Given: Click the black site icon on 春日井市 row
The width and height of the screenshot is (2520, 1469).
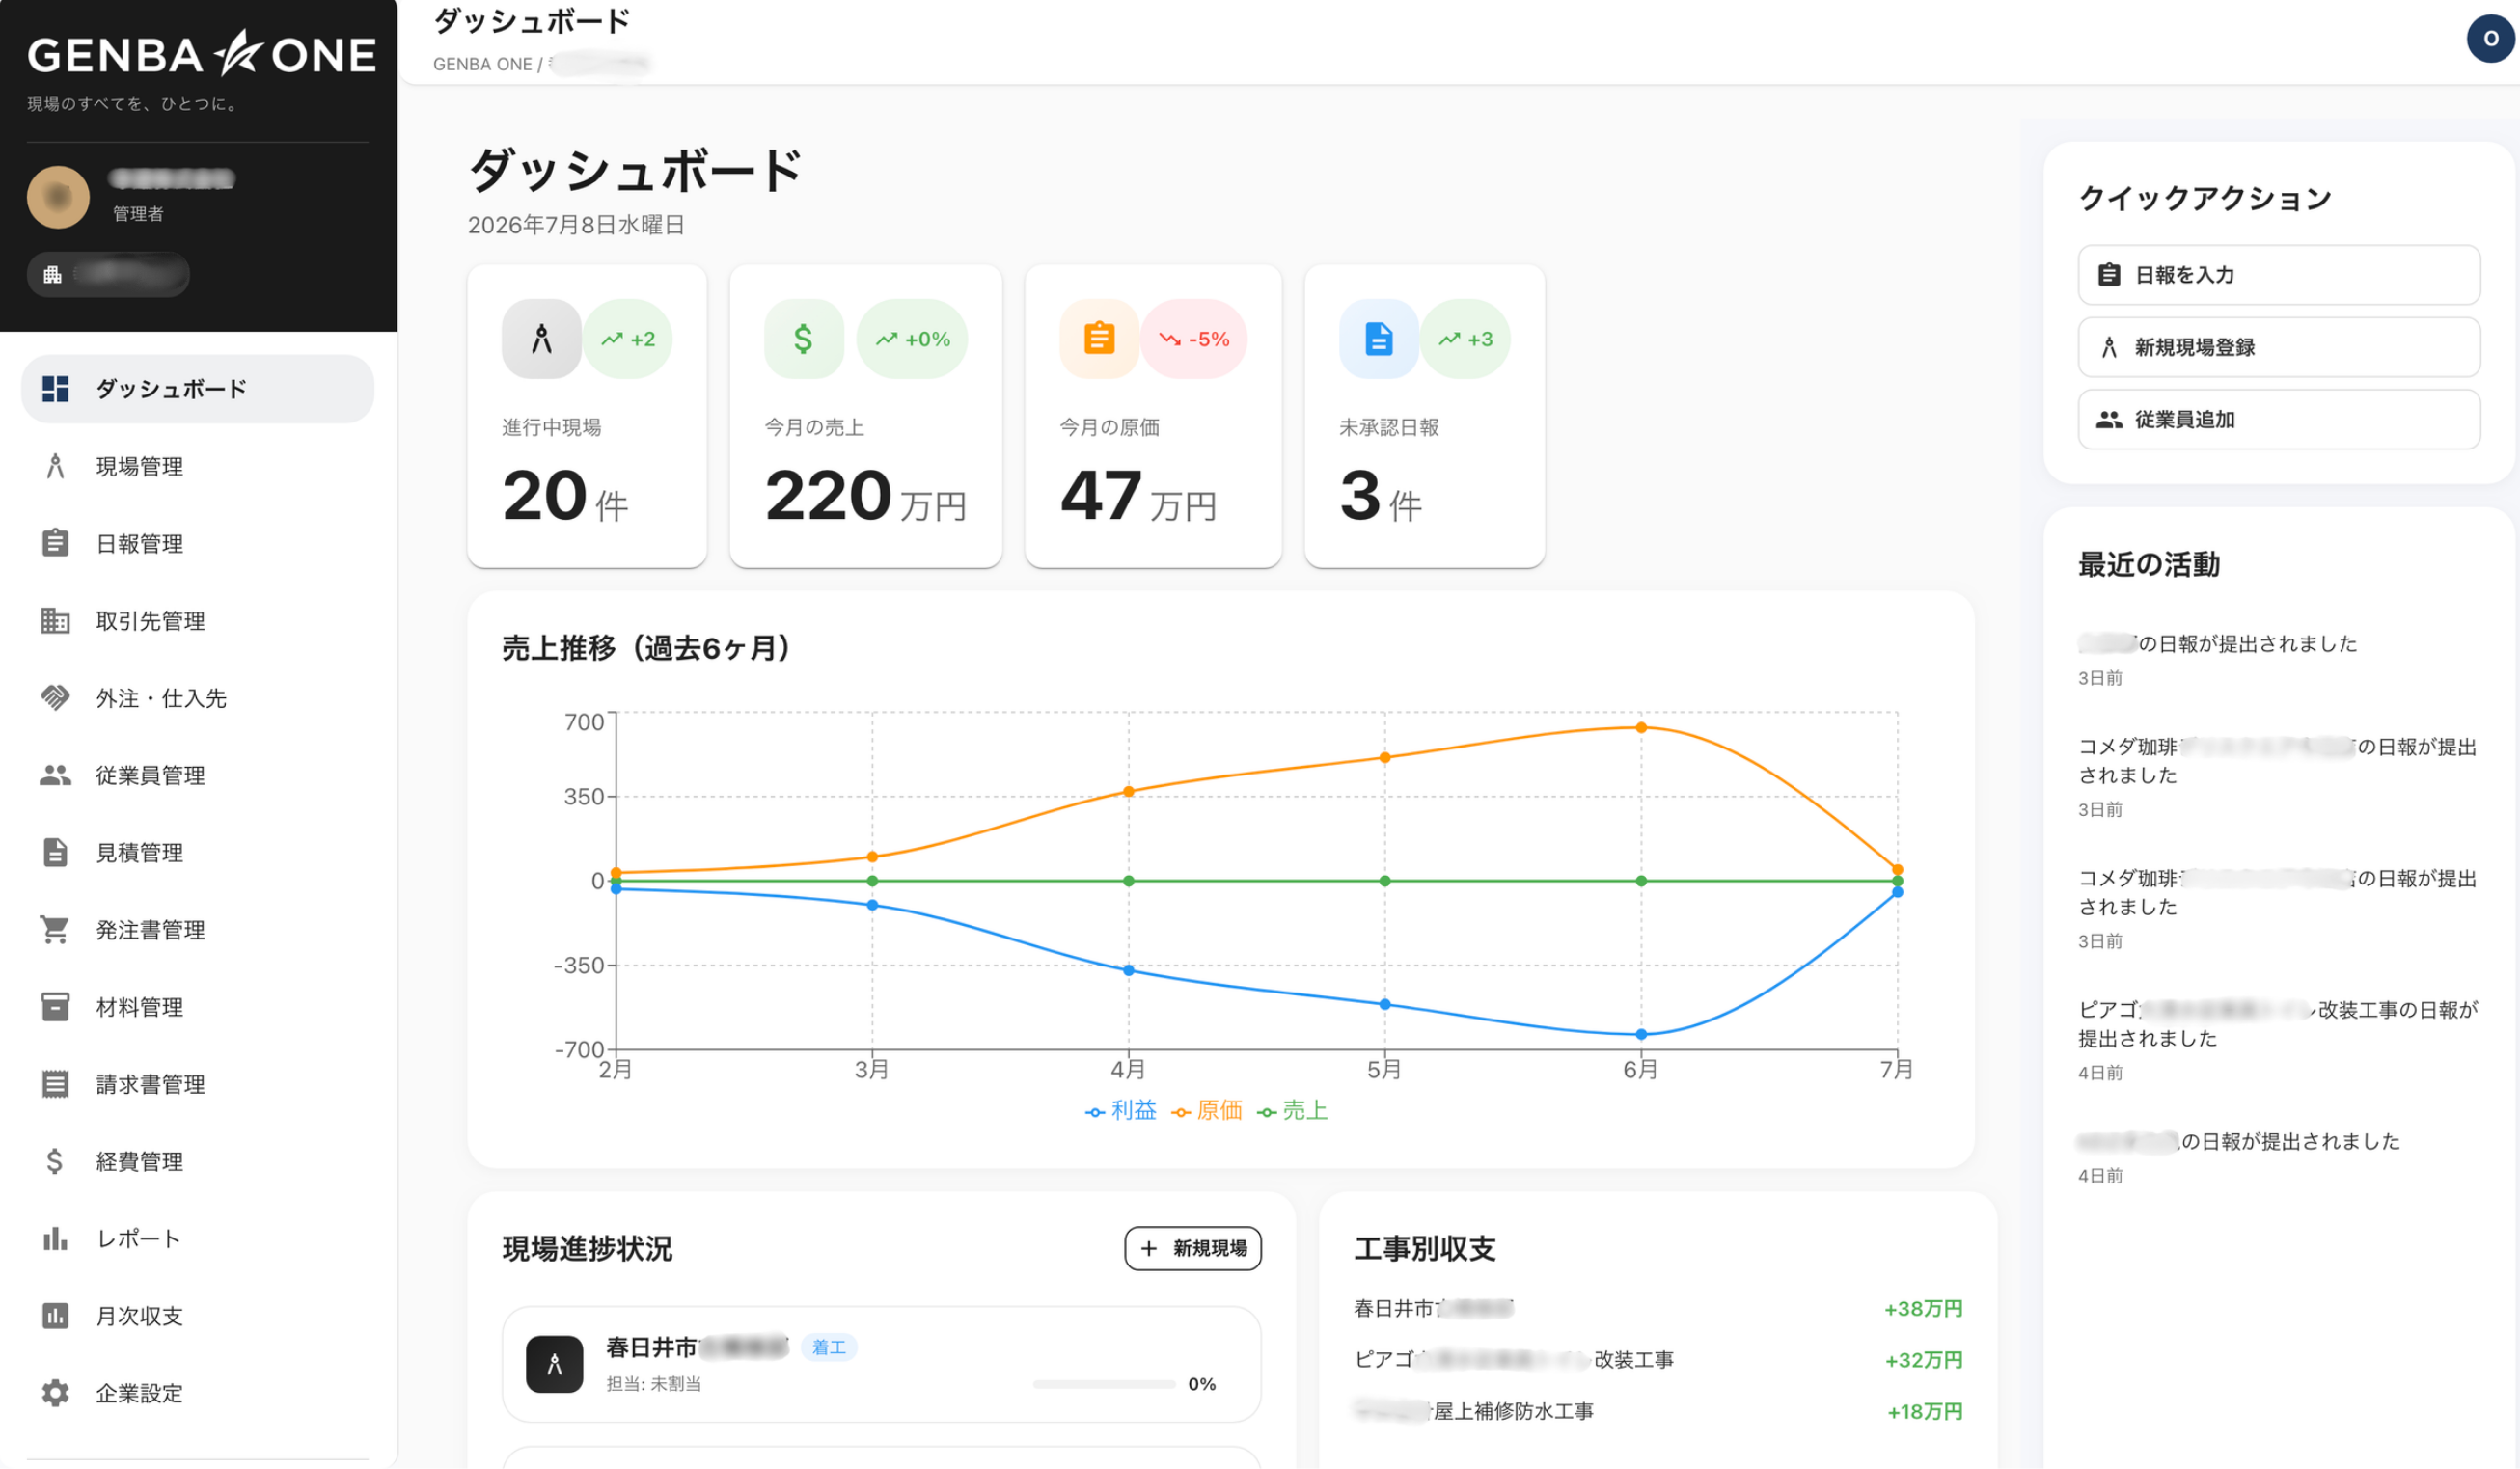Looking at the screenshot, I should coord(555,1364).
